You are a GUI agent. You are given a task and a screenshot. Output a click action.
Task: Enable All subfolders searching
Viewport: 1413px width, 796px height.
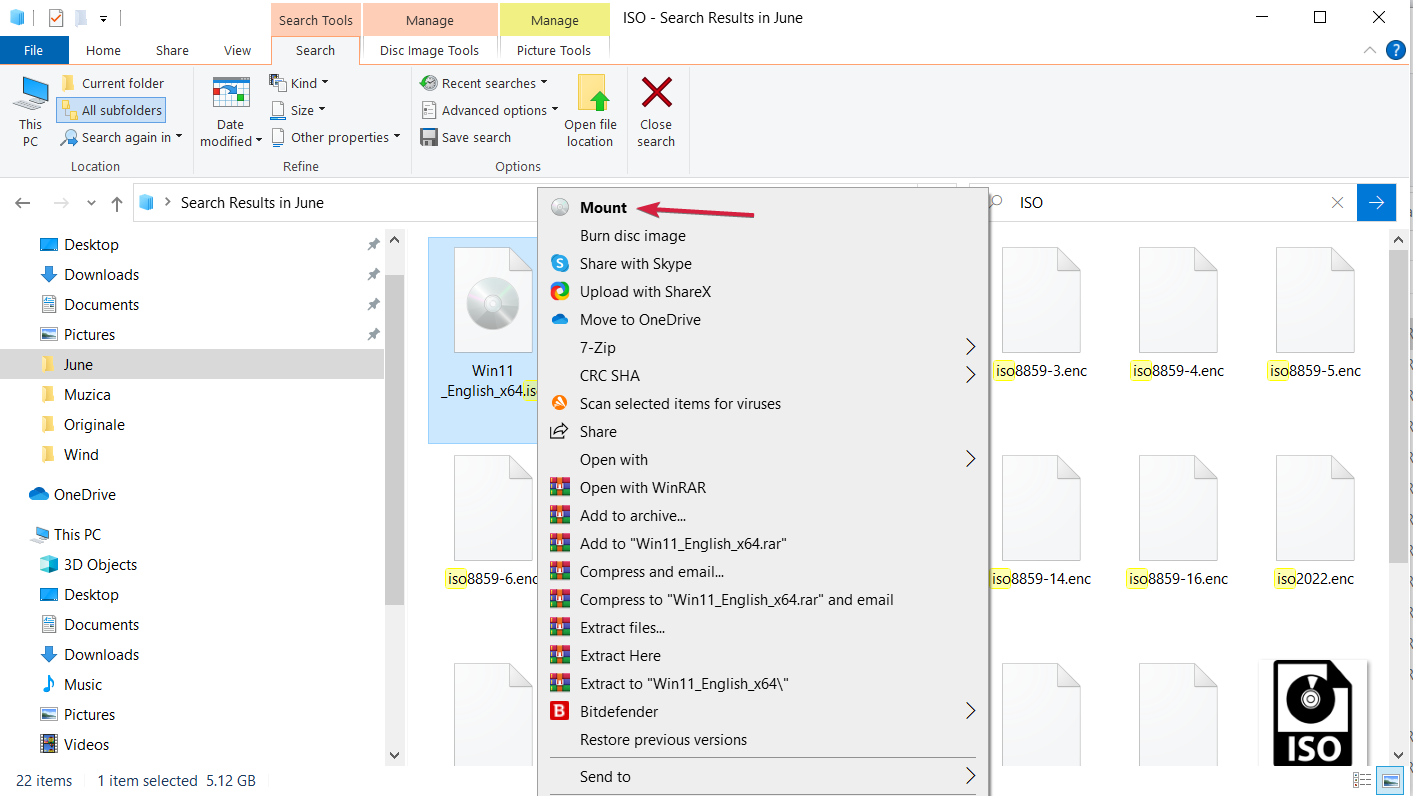[x=111, y=109]
